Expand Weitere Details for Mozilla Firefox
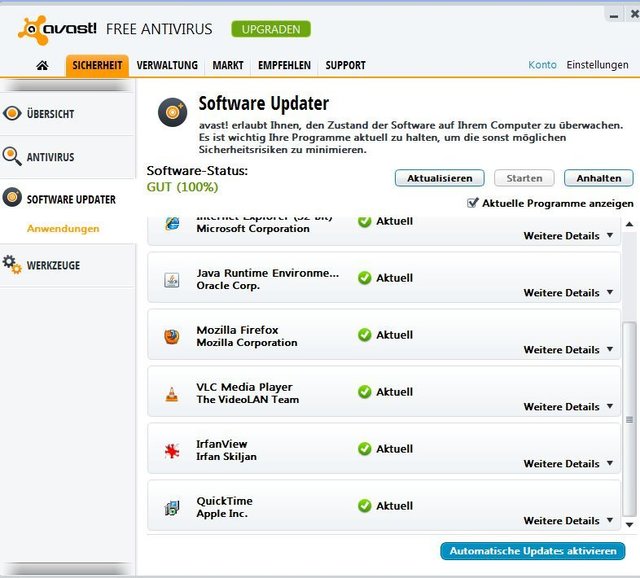This screenshot has height=578, width=640. coord(568,350)
